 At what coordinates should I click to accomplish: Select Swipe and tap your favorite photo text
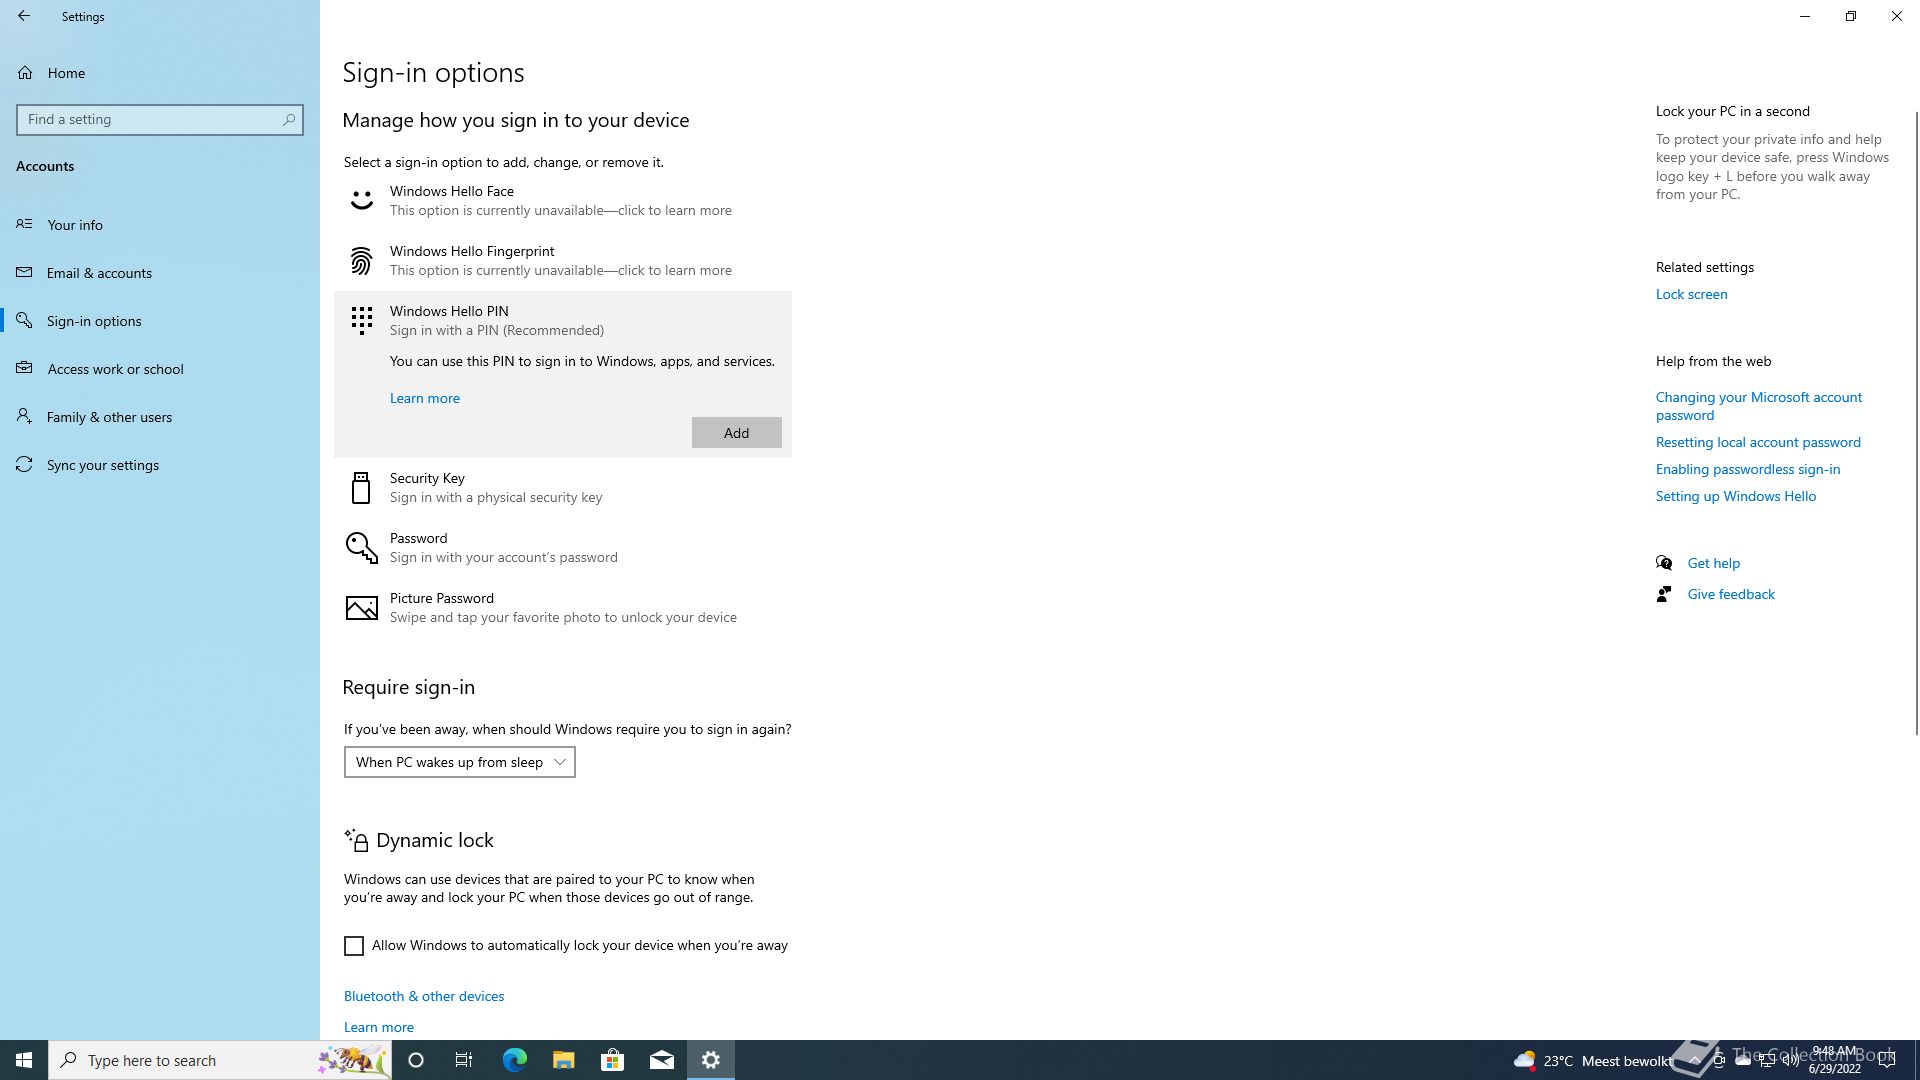coord(563,617)
